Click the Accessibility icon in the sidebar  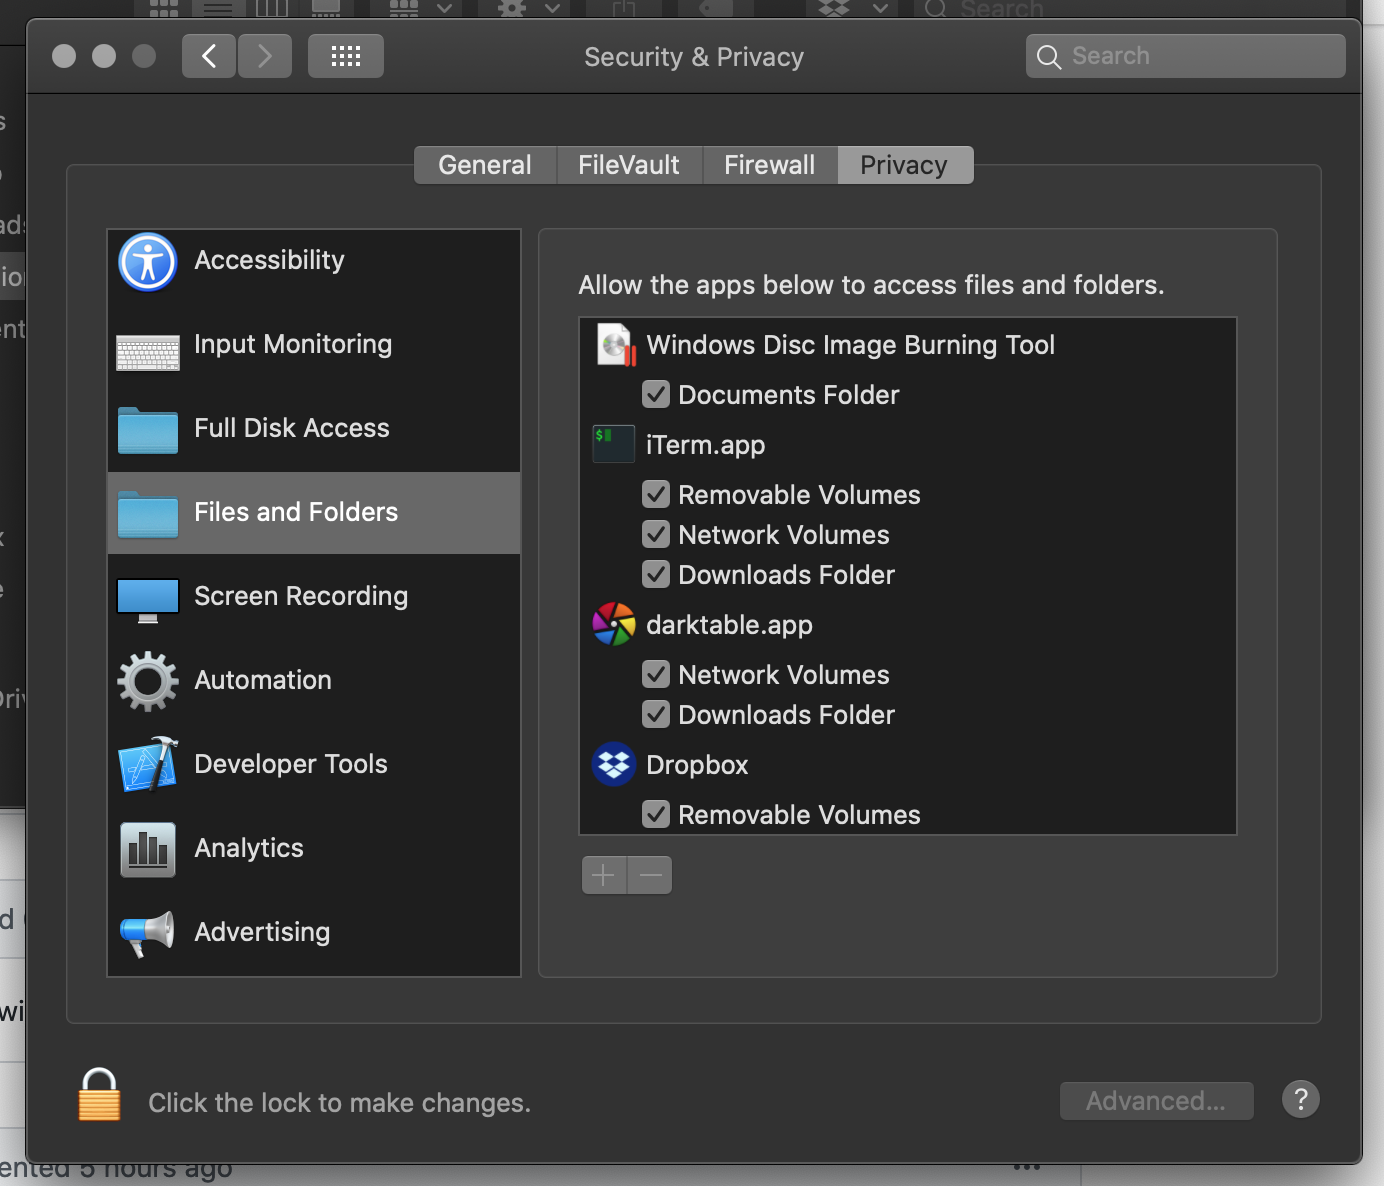pyautogui.click(x=148, y=262)
